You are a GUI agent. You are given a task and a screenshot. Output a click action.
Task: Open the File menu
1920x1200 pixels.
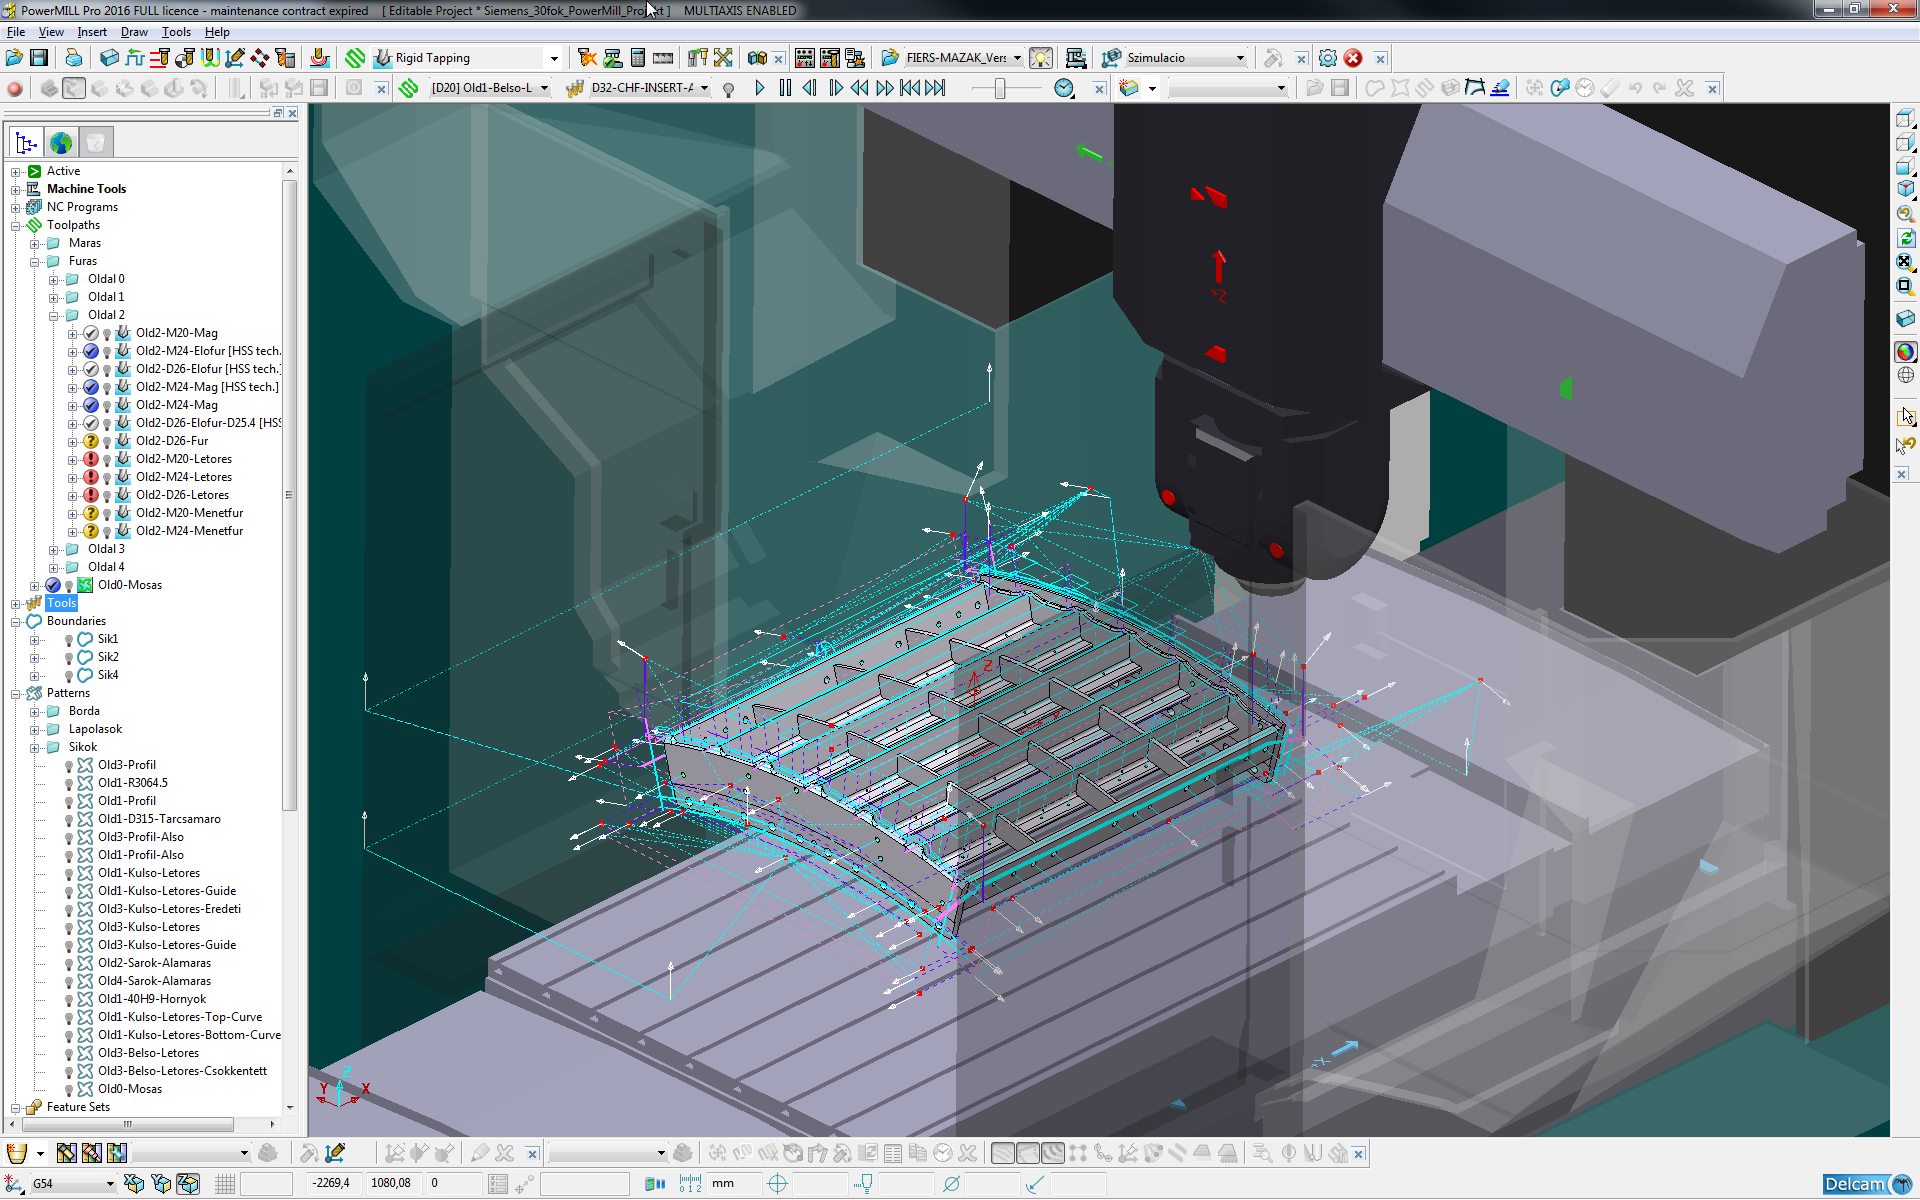click(x=16, y=32)
